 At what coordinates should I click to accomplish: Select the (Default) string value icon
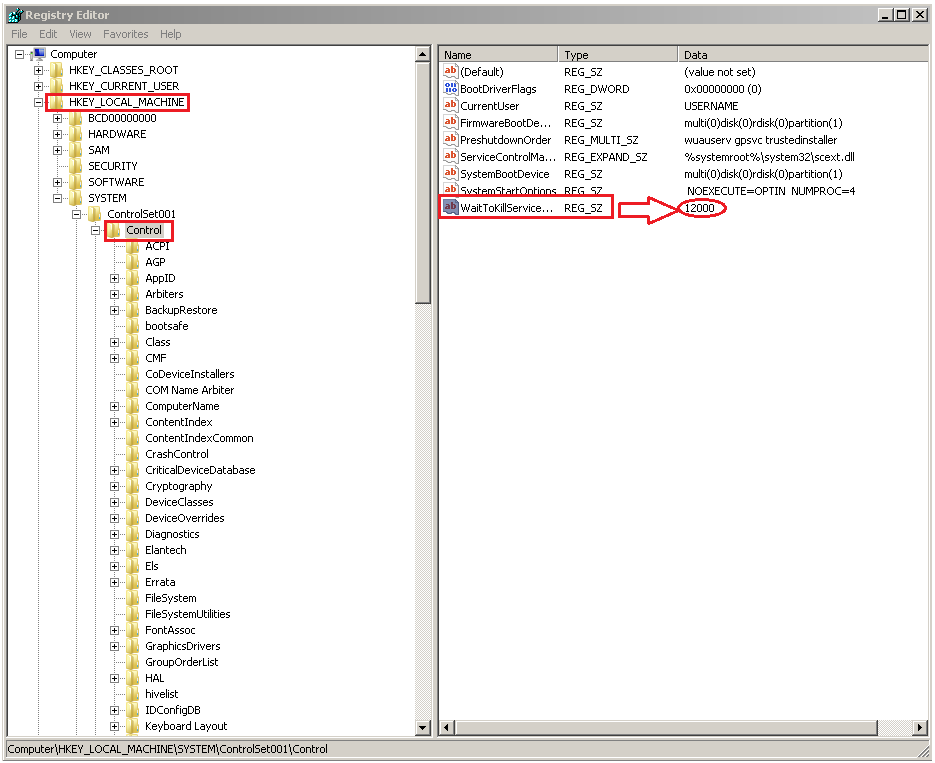tap(450, 71)
